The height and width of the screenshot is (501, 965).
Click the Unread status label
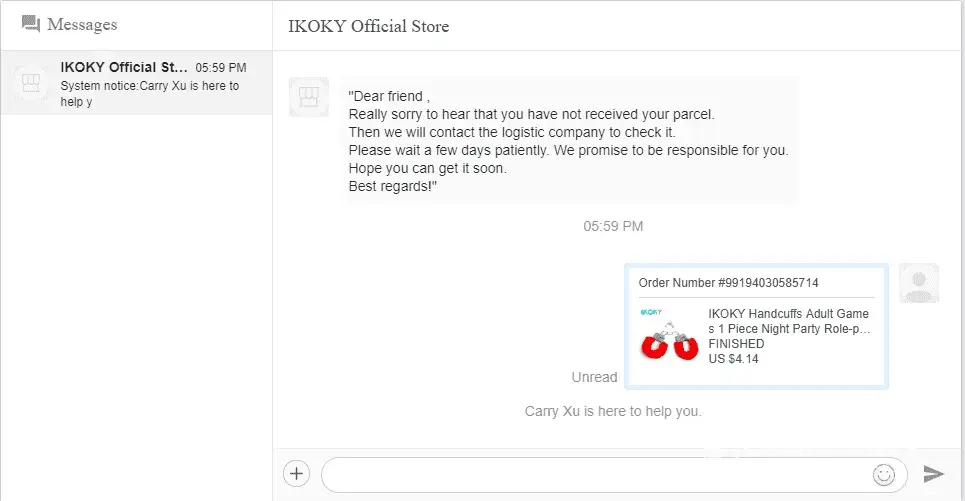(594, 377)
